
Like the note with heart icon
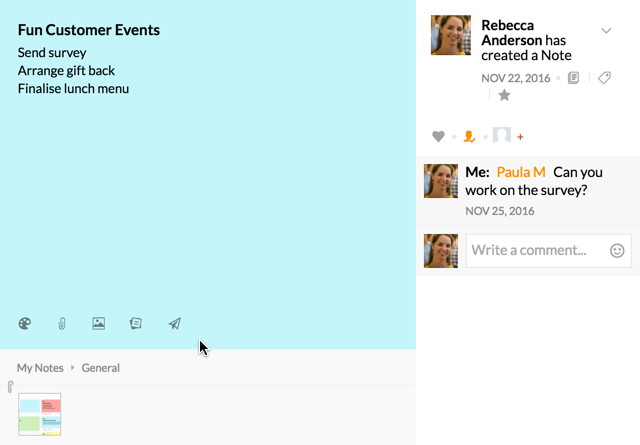click(x=438, y=136)
